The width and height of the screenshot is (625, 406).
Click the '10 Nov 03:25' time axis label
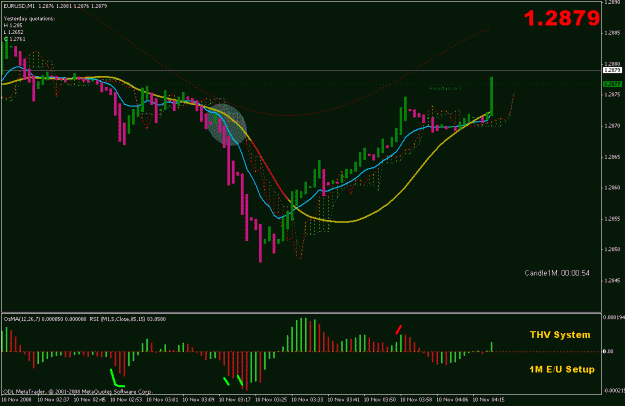pyautogui.click(x=271, y=400)
